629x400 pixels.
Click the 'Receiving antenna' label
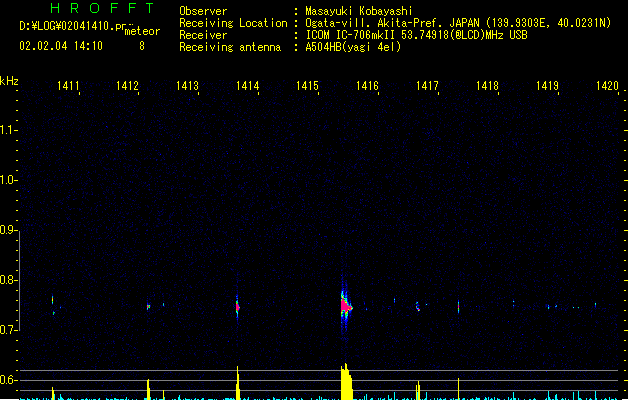click(230, 47)
